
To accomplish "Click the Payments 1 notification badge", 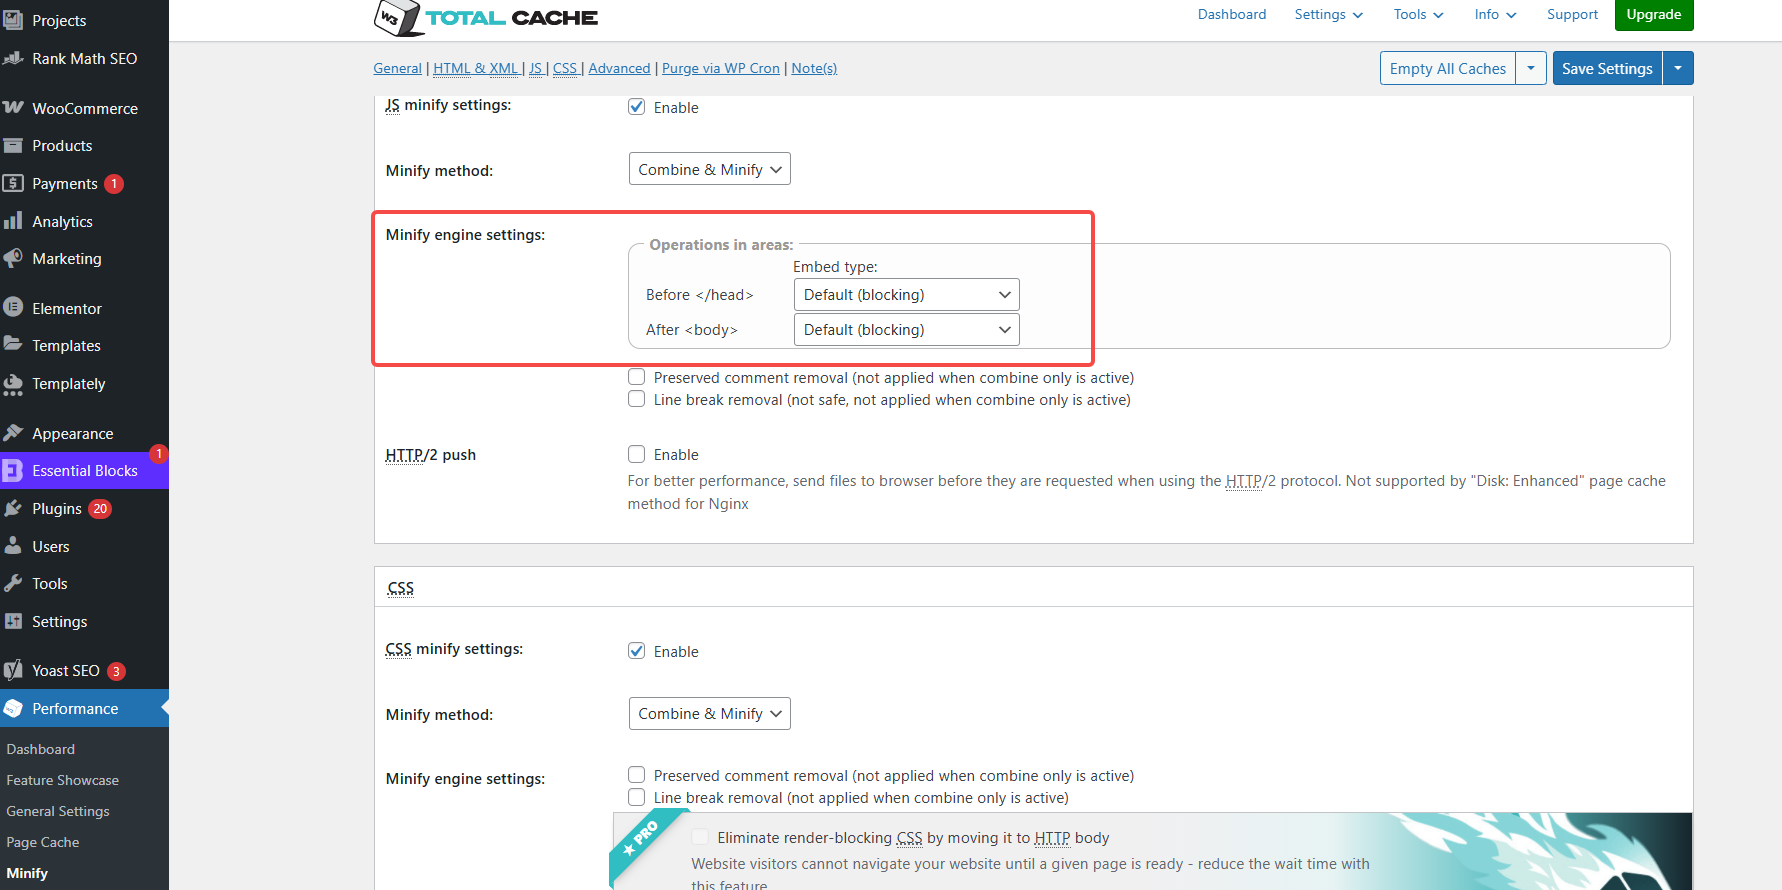I will (114, 184).
